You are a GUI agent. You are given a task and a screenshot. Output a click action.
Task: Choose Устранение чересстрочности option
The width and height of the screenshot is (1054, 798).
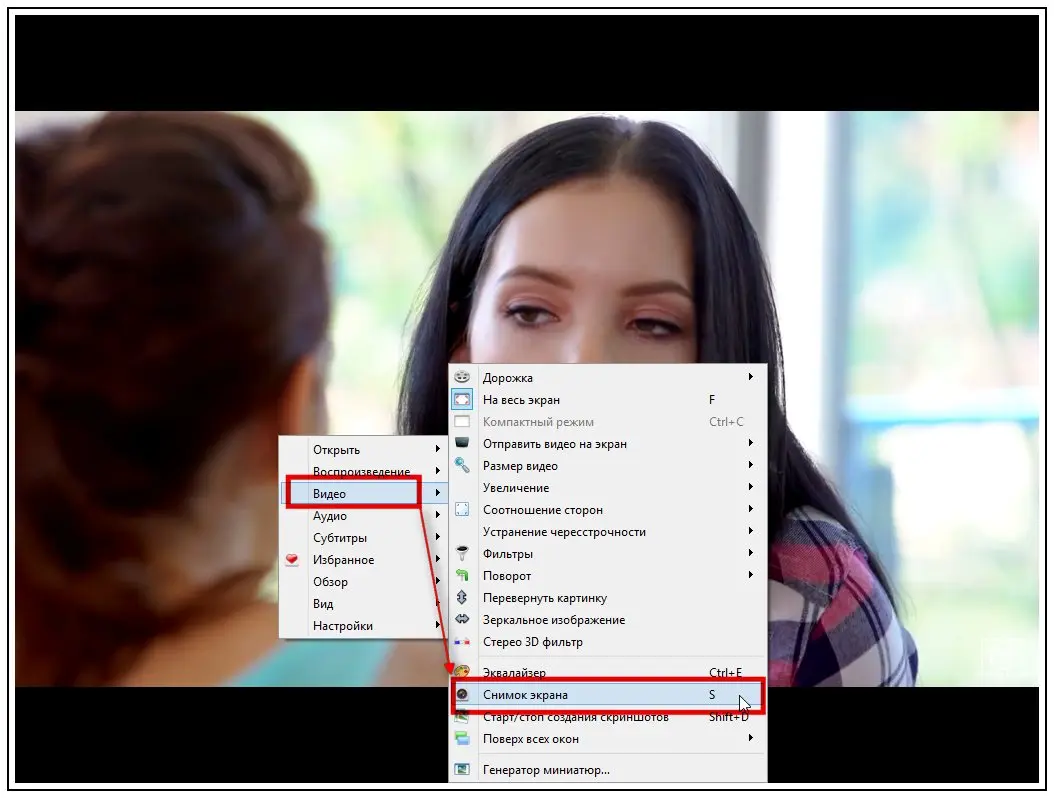coord(608,531)
